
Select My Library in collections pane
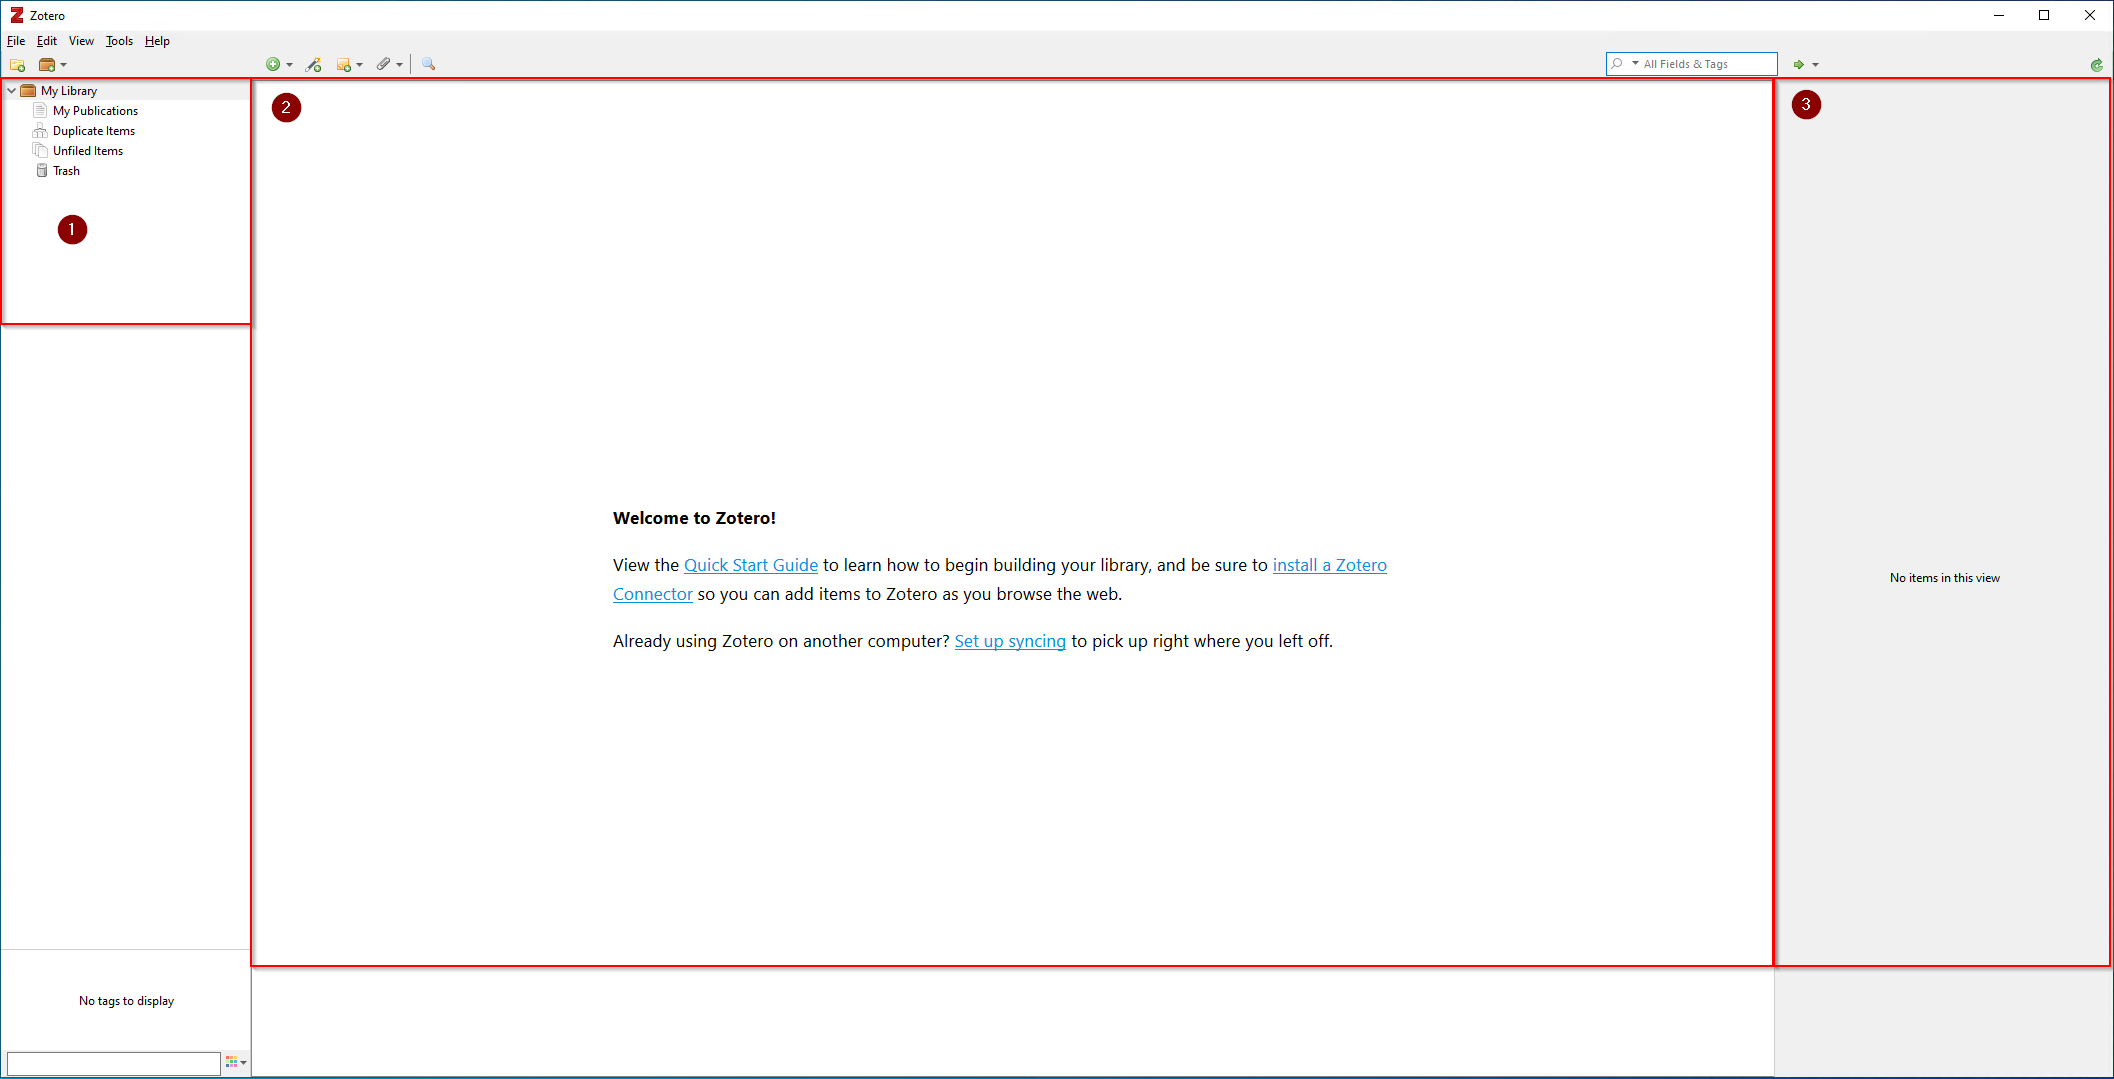coord(69,91)
